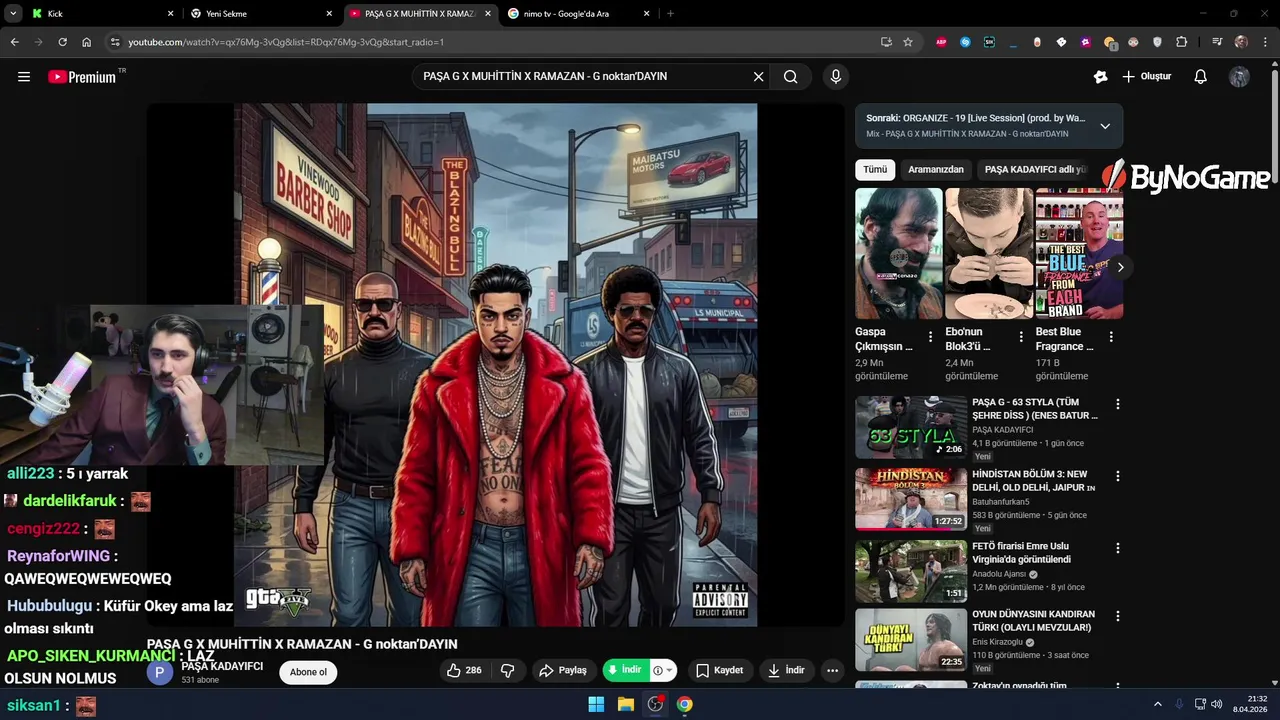The image size is (1280, 720).
Task: Open Chrome three-dot menu
Action: pyautogui.click(x=1265, y=42)
